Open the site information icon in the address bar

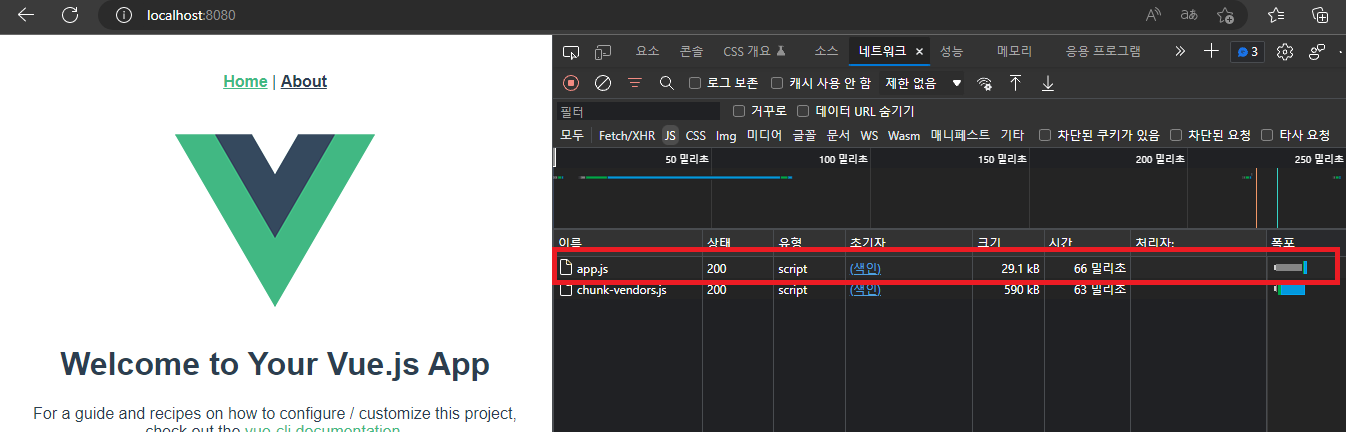click(124, 15)
